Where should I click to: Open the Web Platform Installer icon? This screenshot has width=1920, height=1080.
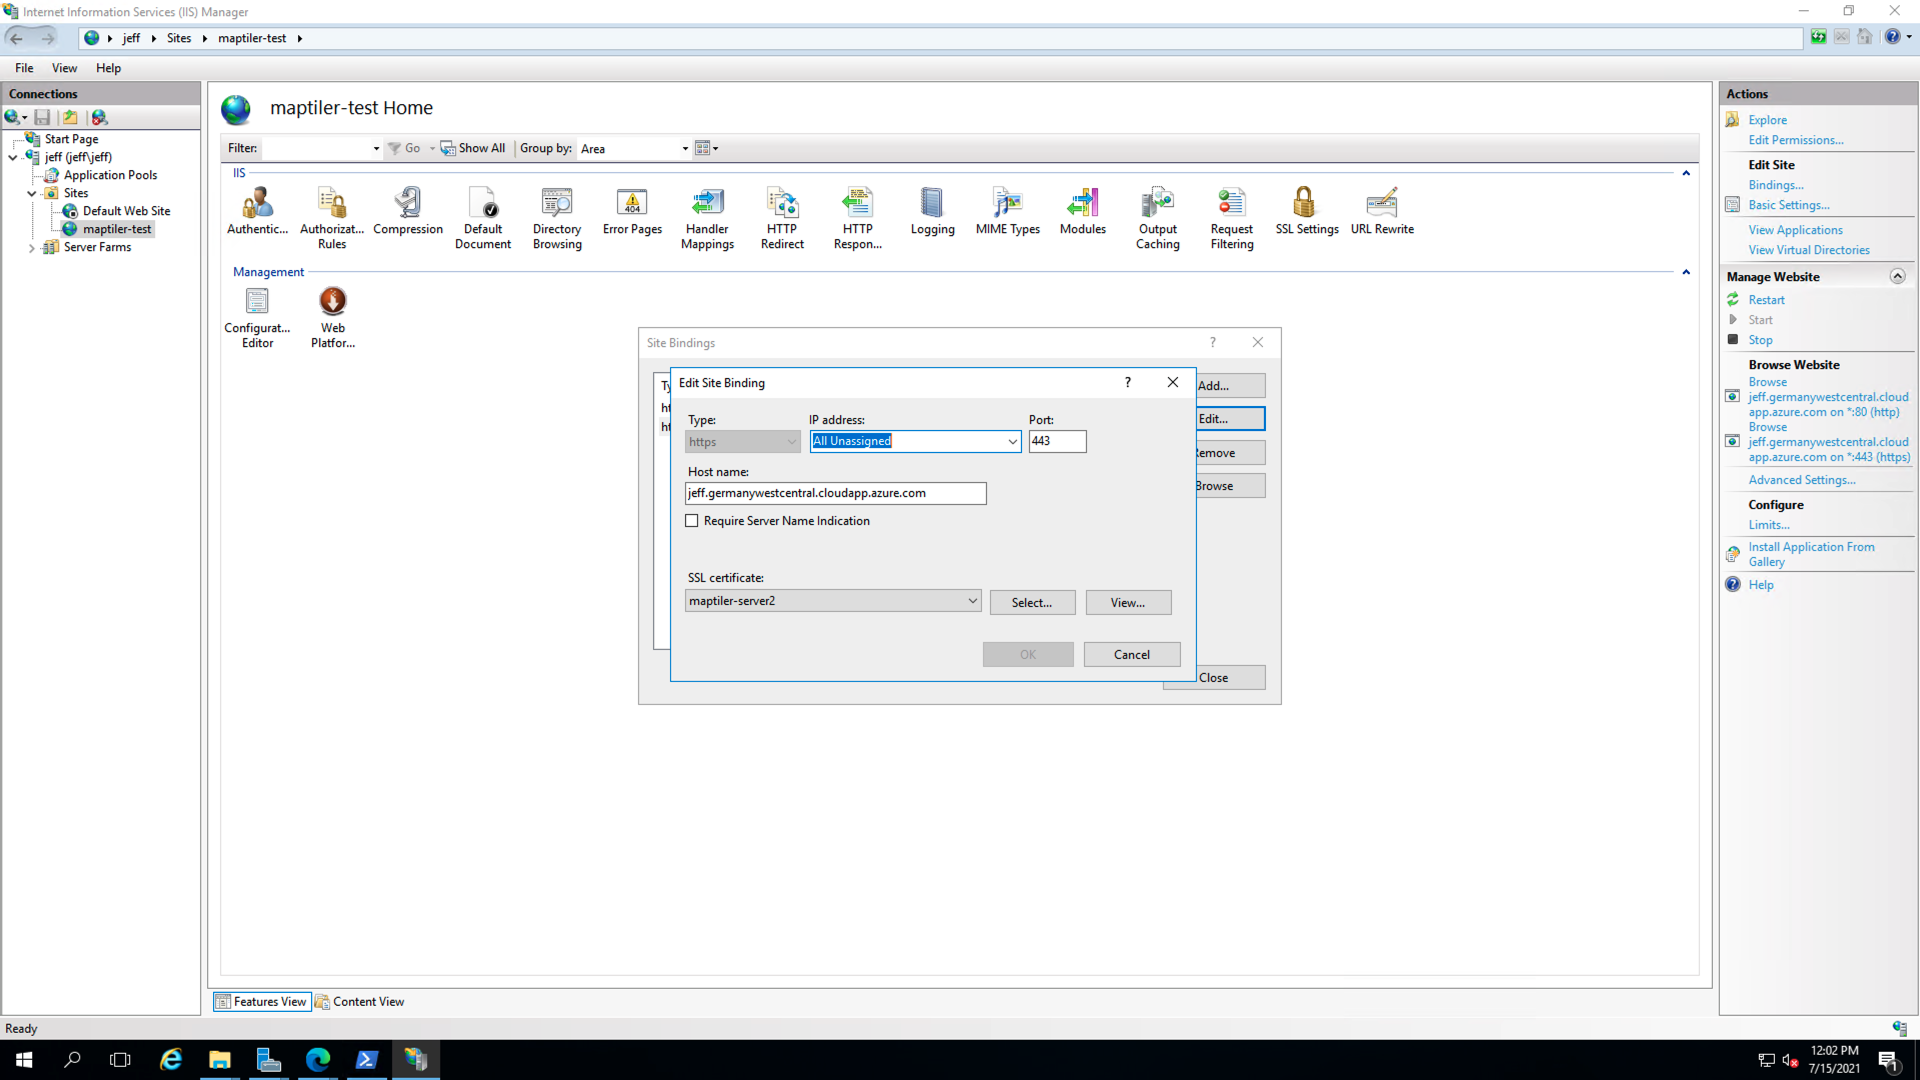click(333, 317)
